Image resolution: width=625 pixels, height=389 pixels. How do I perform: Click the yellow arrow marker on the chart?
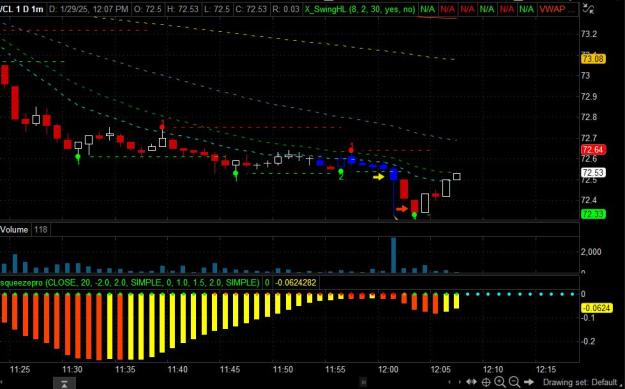(379, 177)
